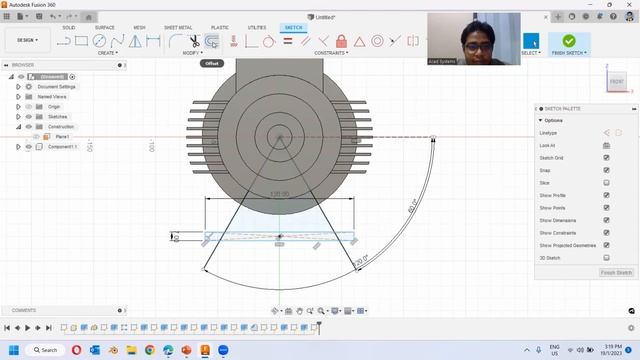This screenshot has width=640, height=360.
Task: Select the Fillet tool in Modify
Action: tap(176, 41)
